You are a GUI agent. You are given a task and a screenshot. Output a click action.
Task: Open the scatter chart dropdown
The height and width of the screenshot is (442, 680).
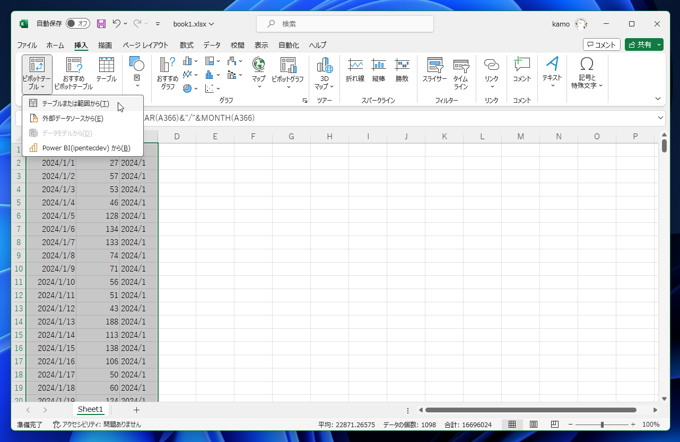click(212, 88)
